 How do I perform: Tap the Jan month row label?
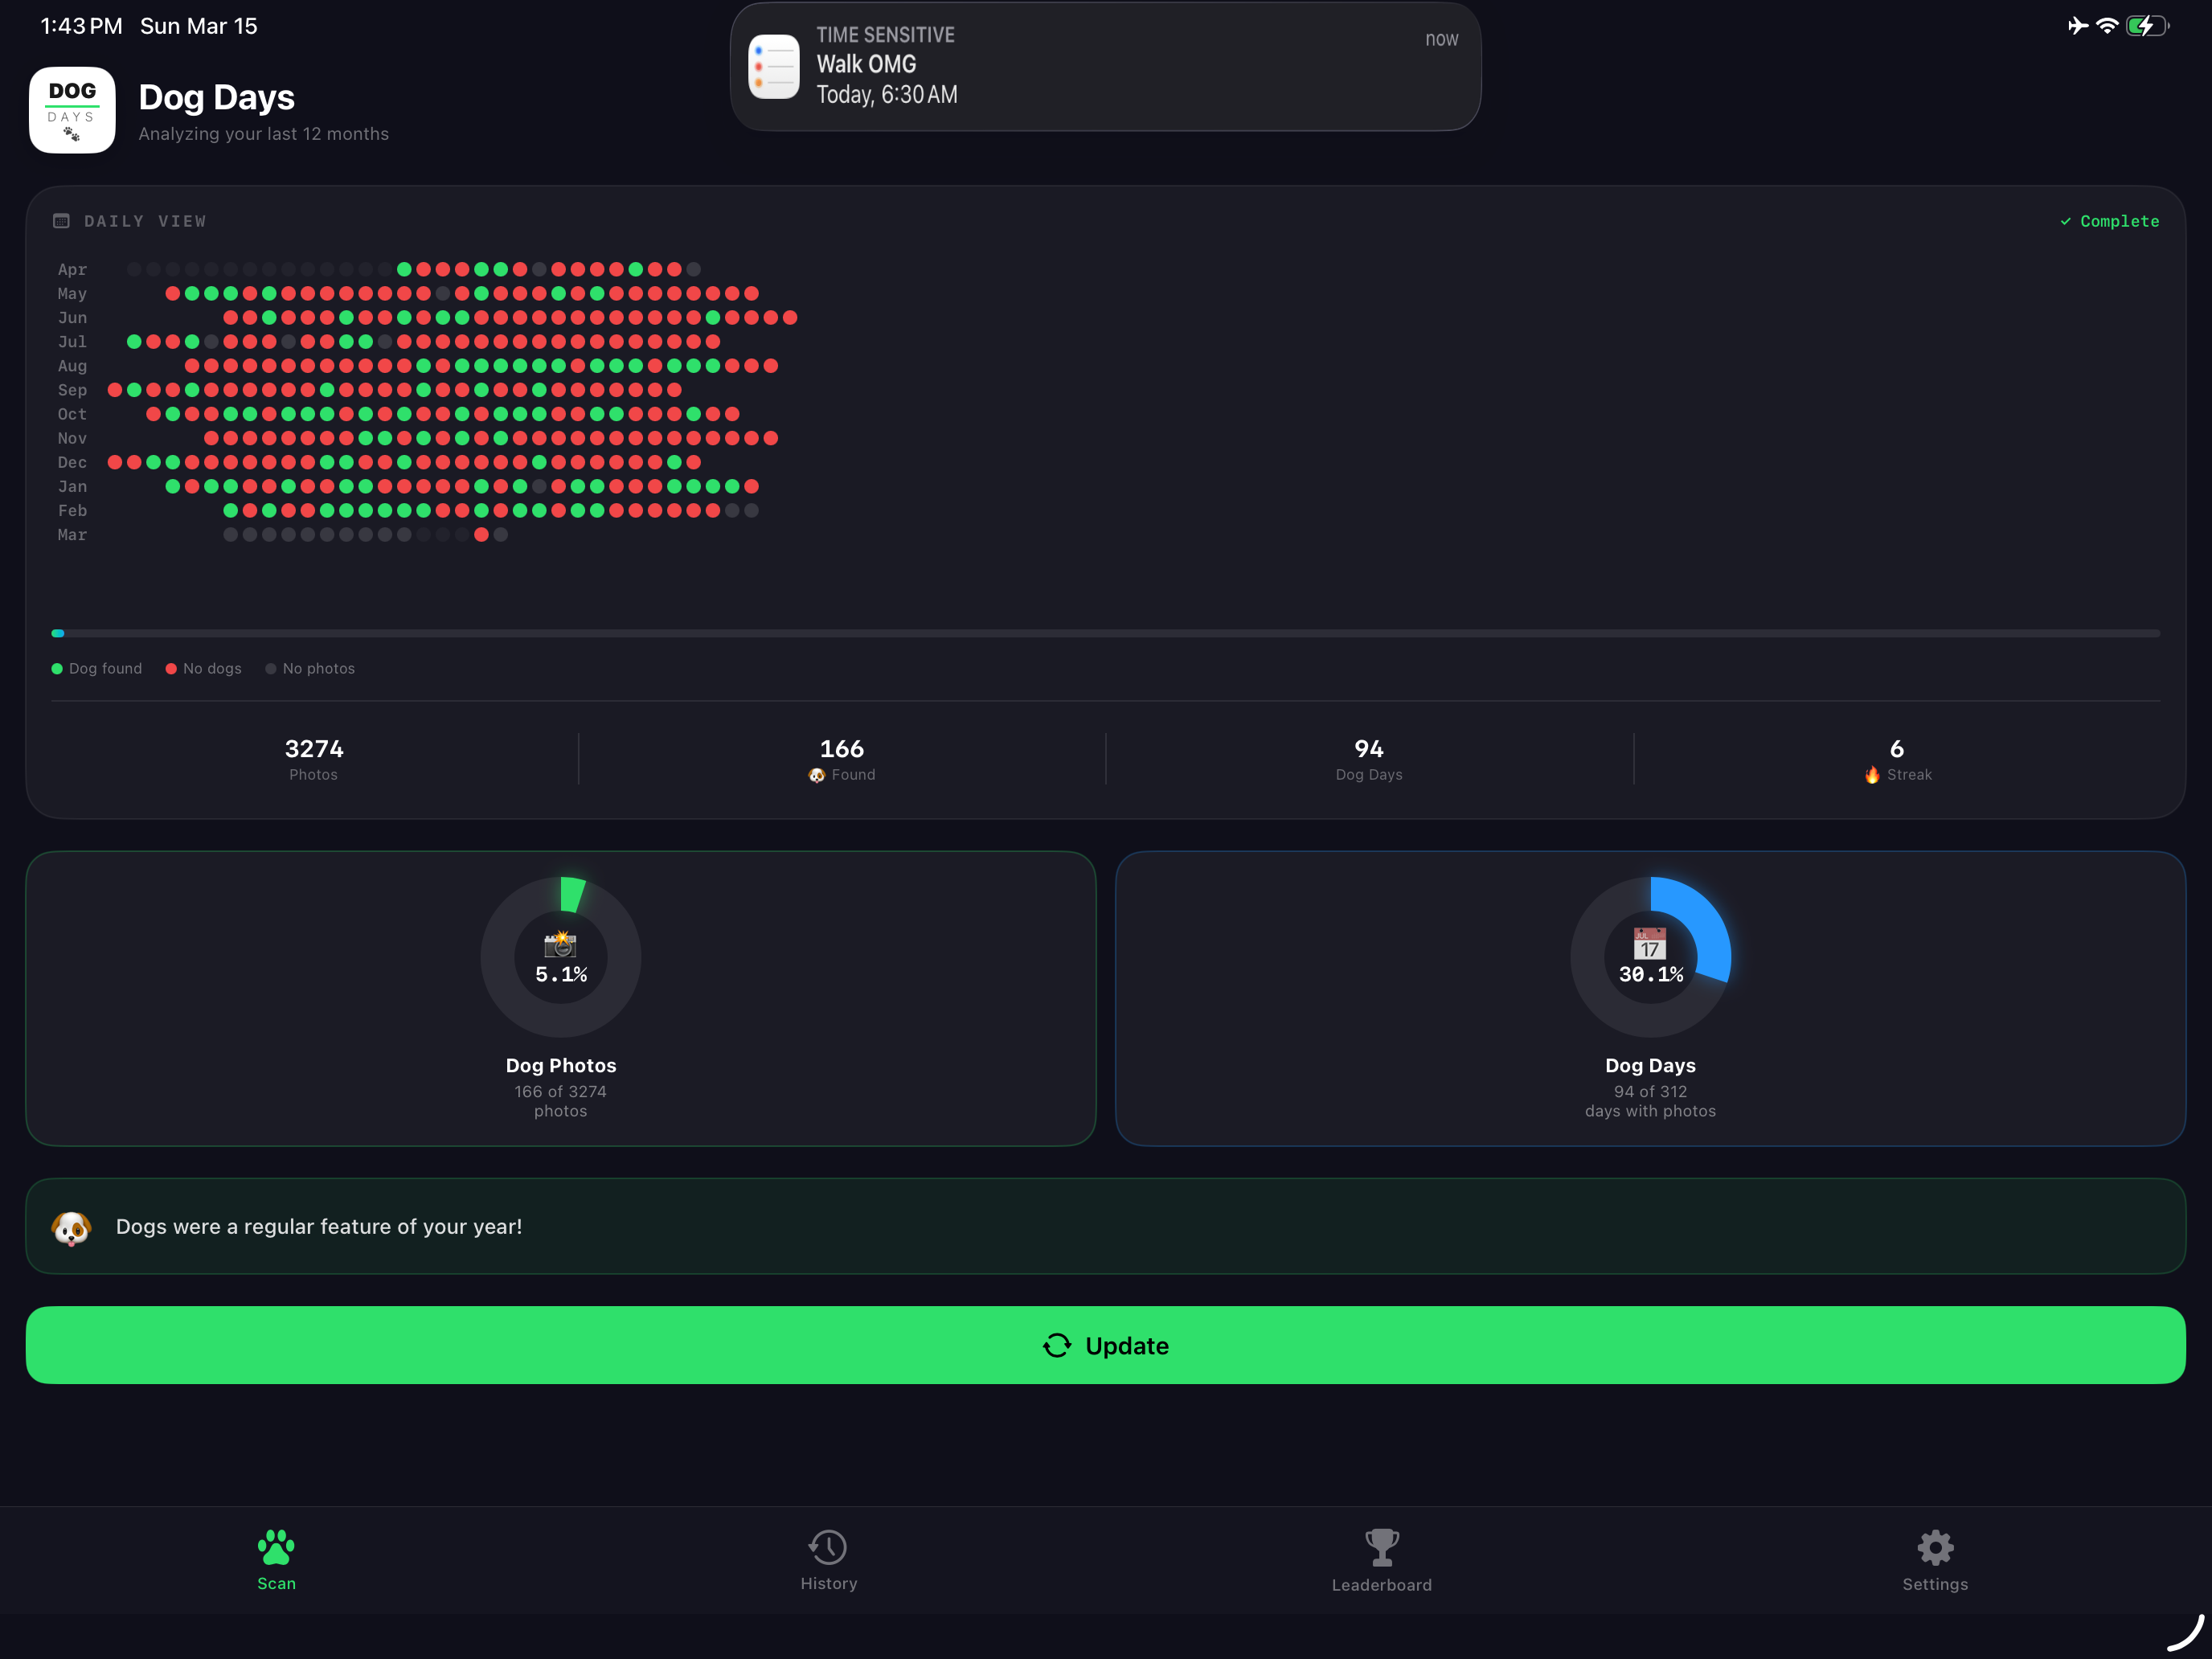click(72, 486)
